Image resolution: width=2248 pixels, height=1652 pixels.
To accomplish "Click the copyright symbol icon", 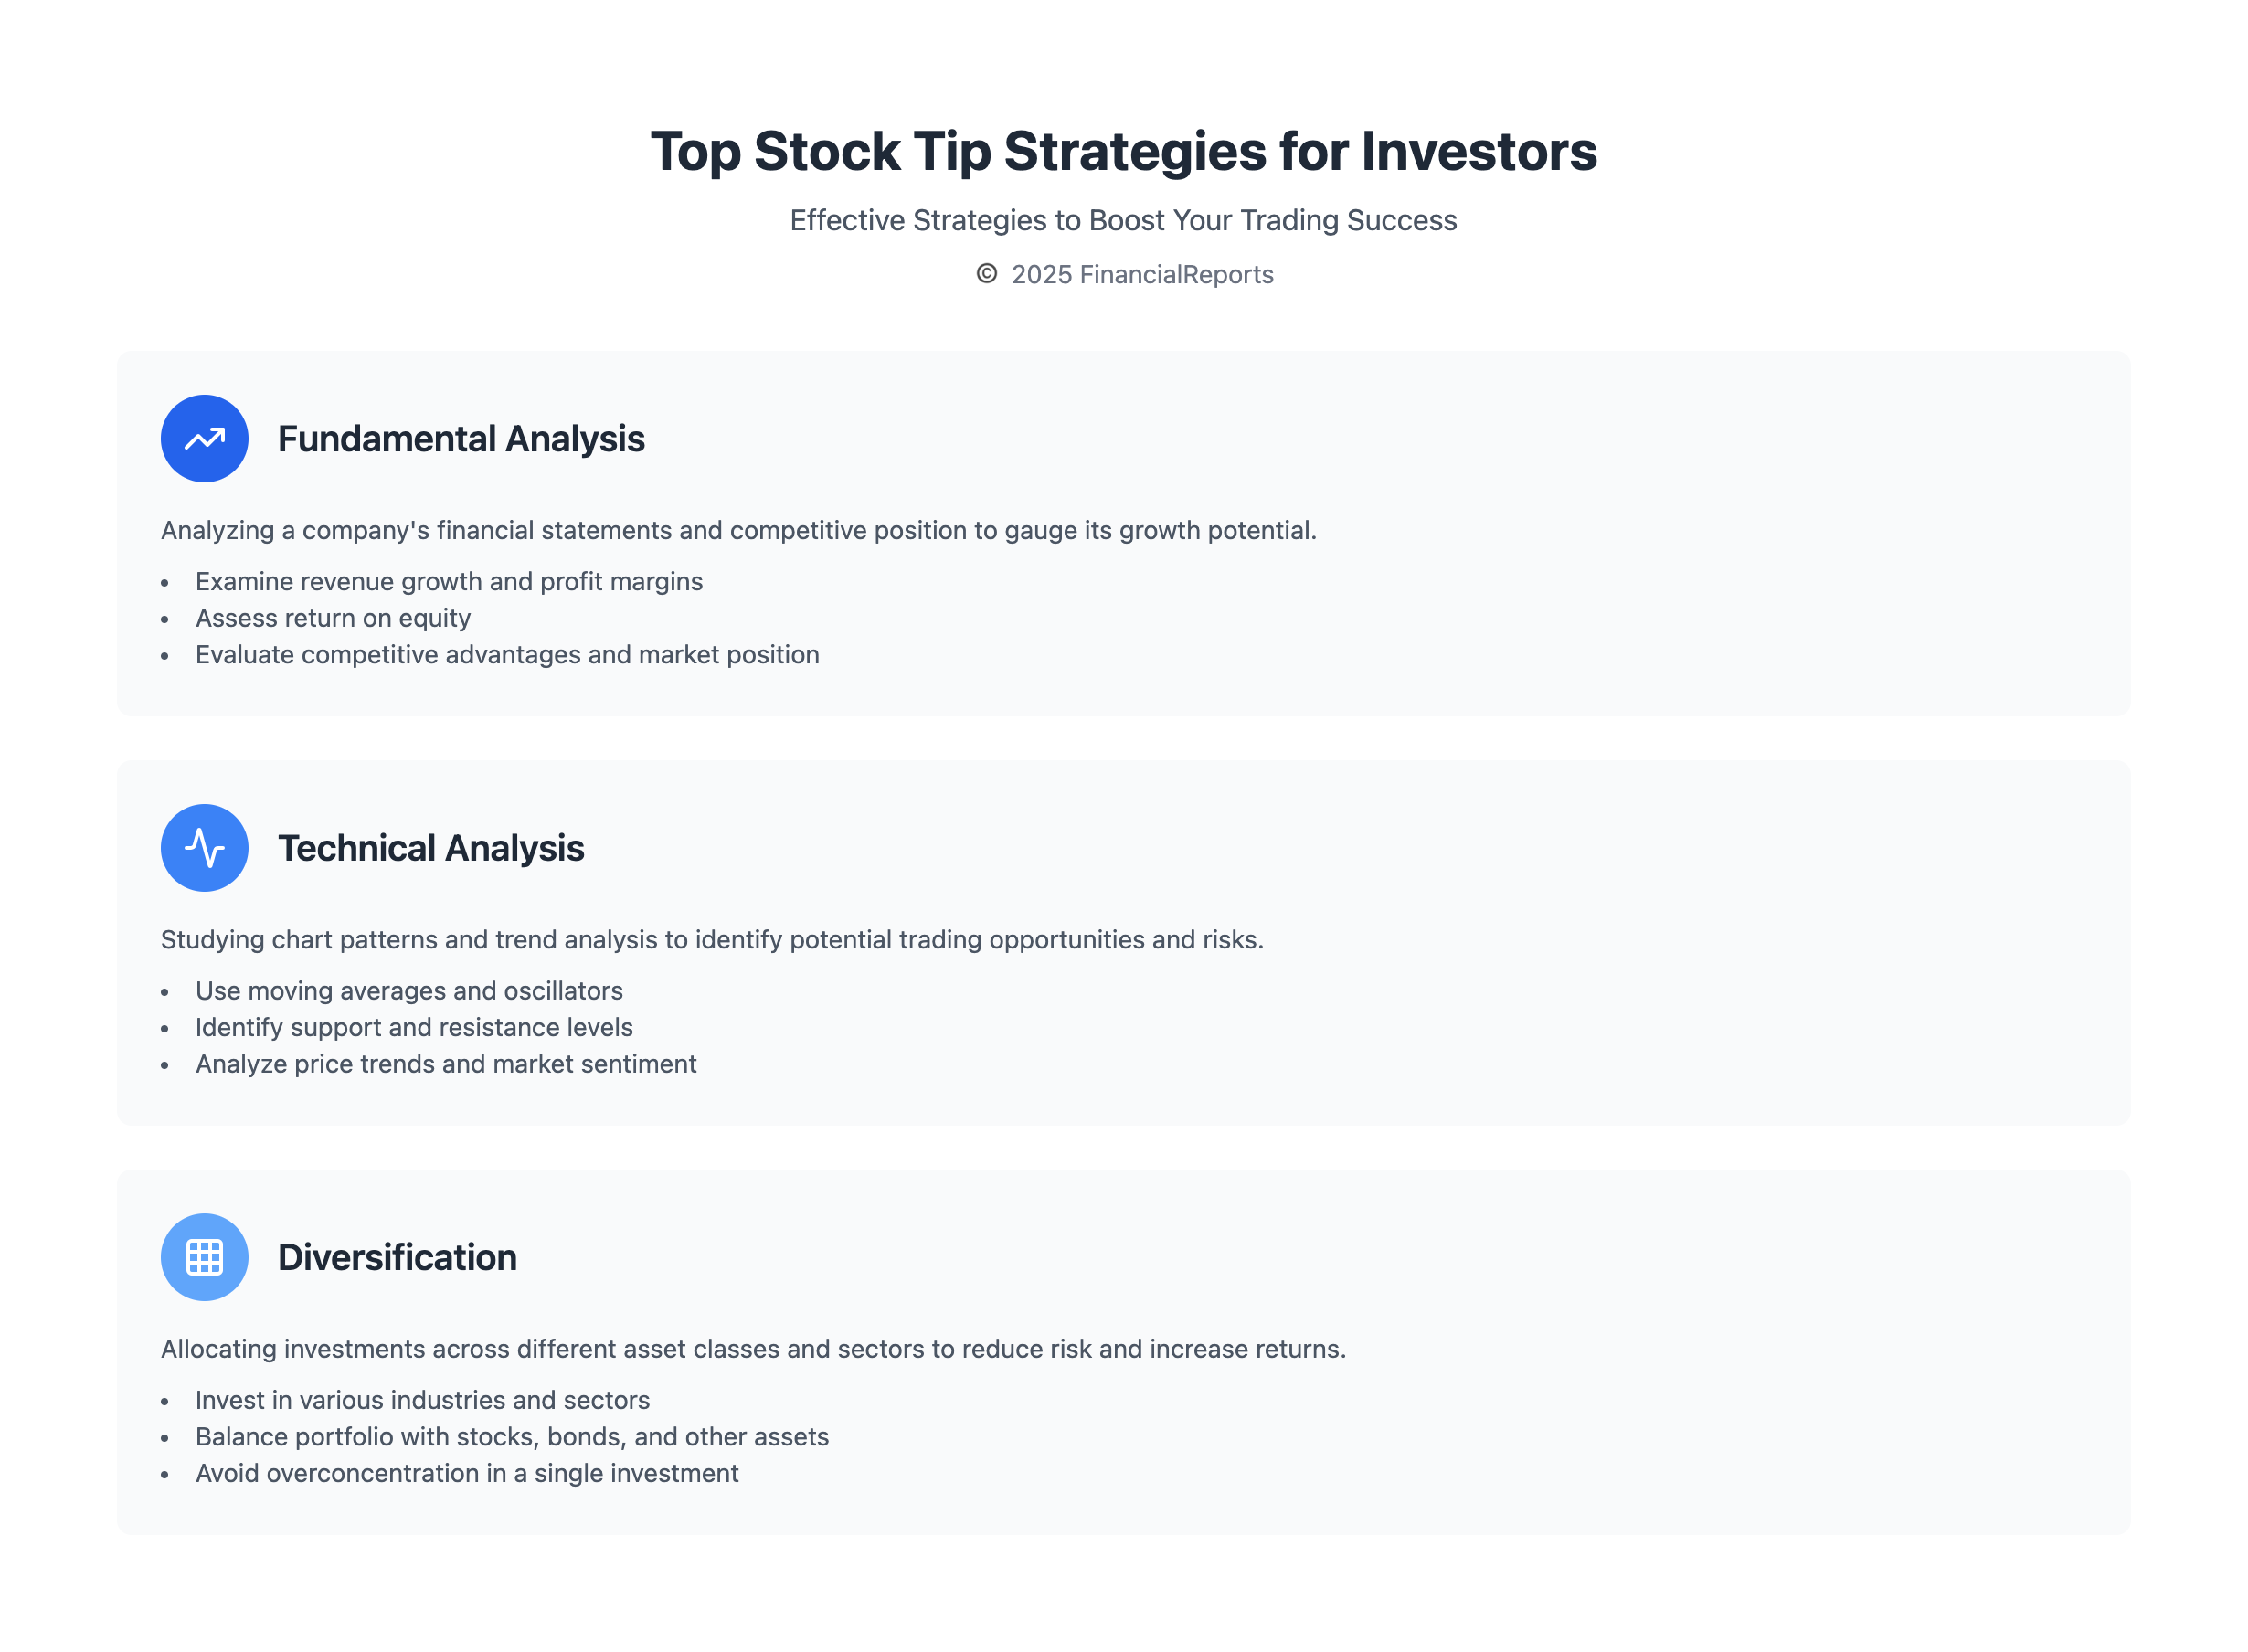I will 986,274.
